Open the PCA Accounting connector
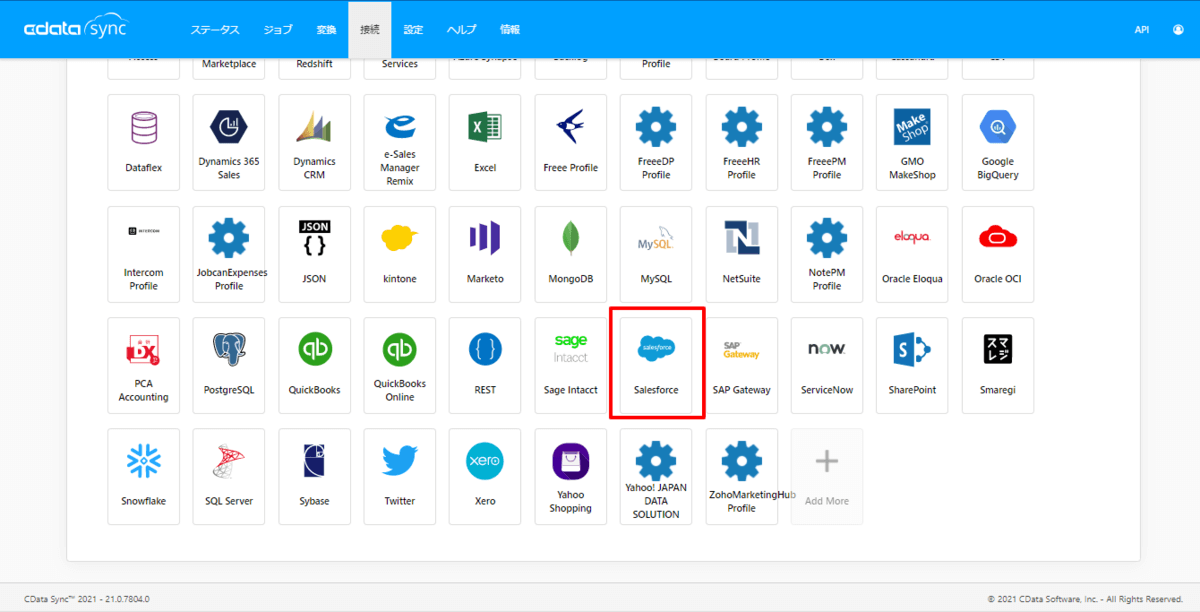 144,365
